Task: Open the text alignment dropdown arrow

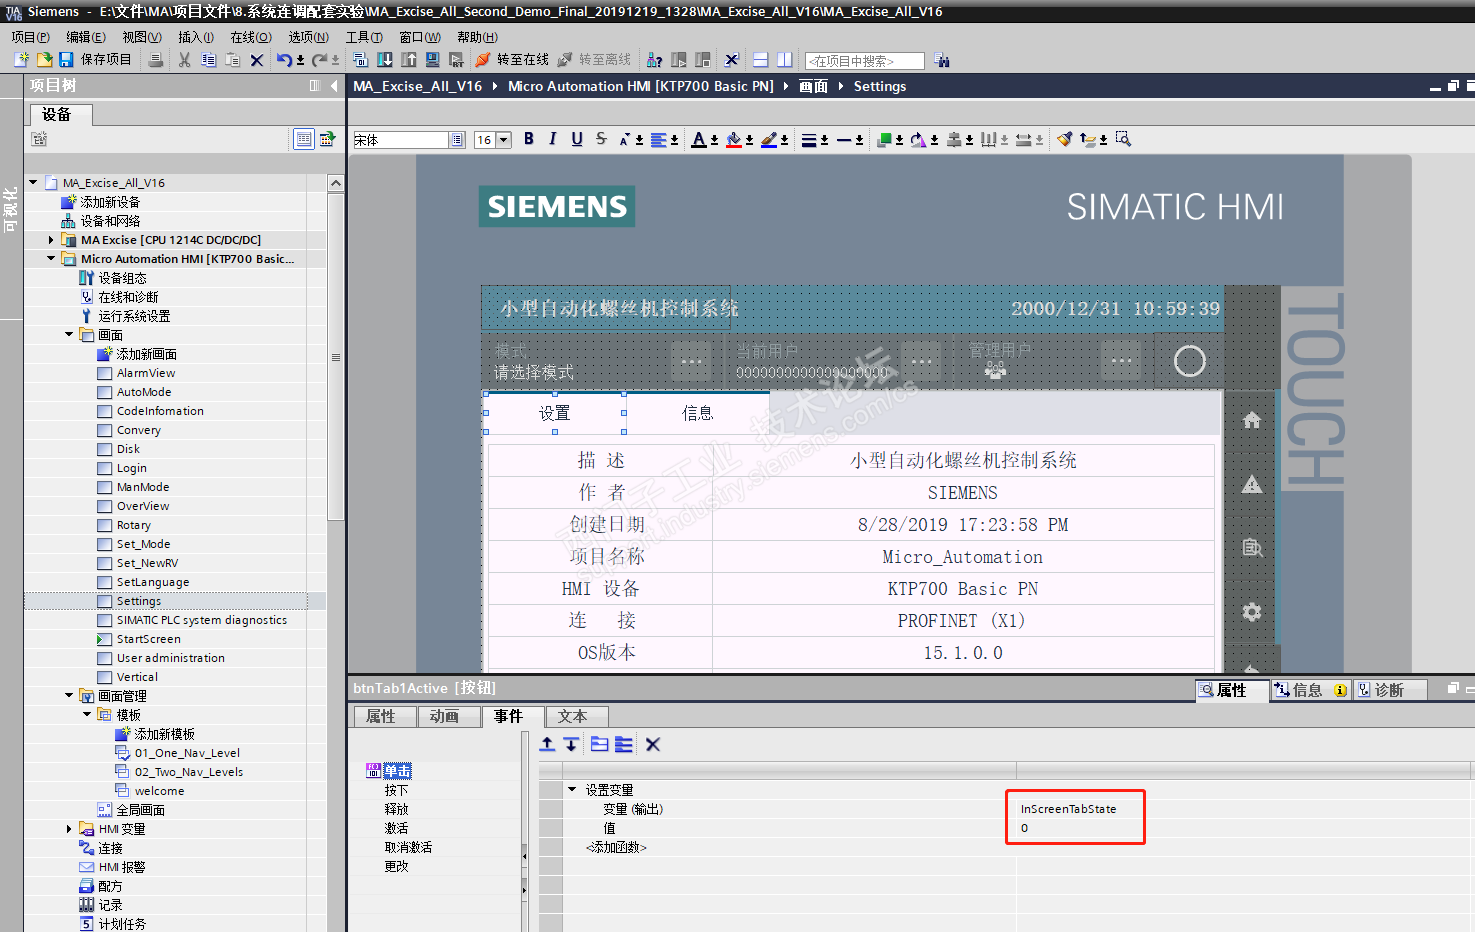Action: point(675,141)
